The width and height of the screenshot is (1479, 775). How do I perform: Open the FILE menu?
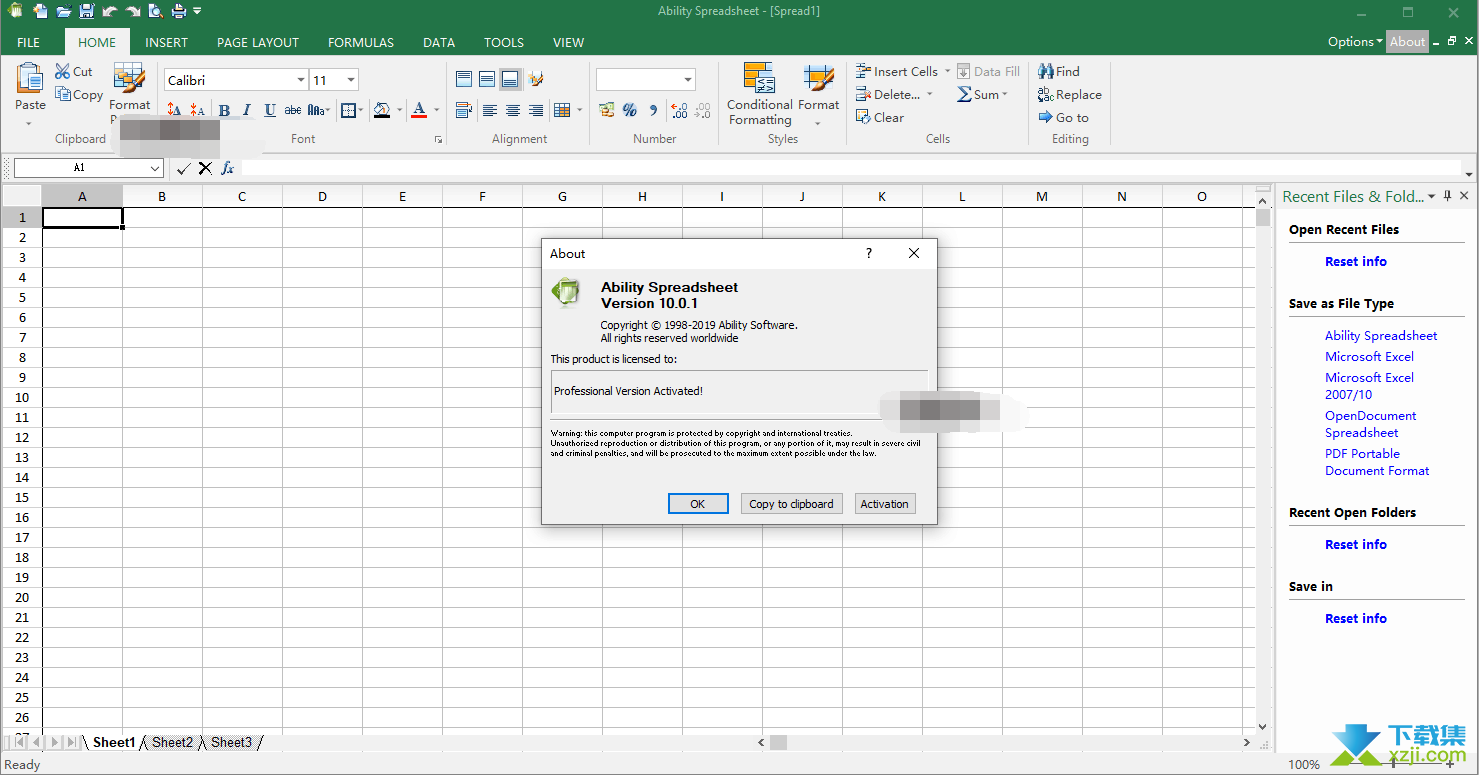coord(29,42)
